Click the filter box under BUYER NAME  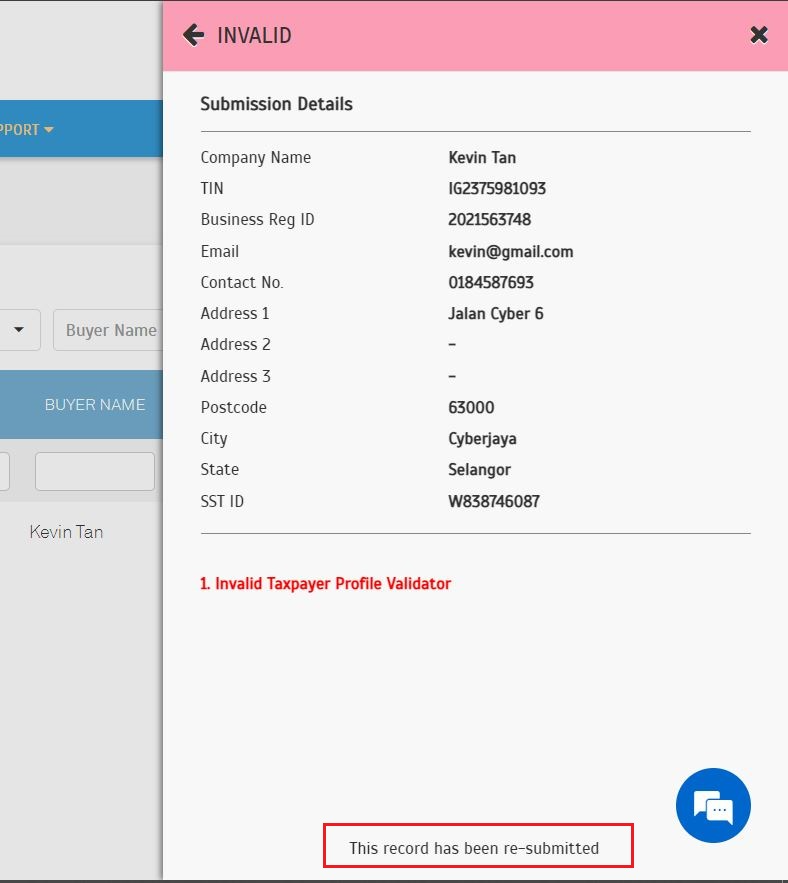click(95, 471)
